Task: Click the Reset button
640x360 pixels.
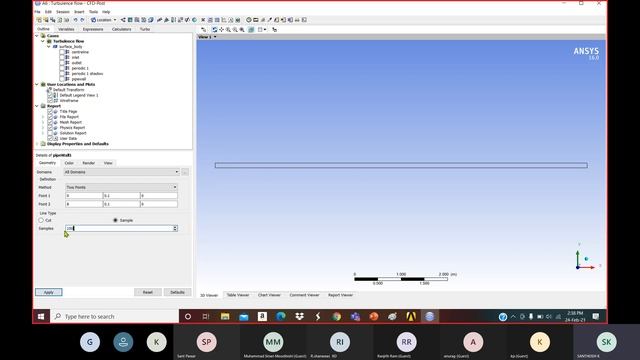Action: (148, 292)
